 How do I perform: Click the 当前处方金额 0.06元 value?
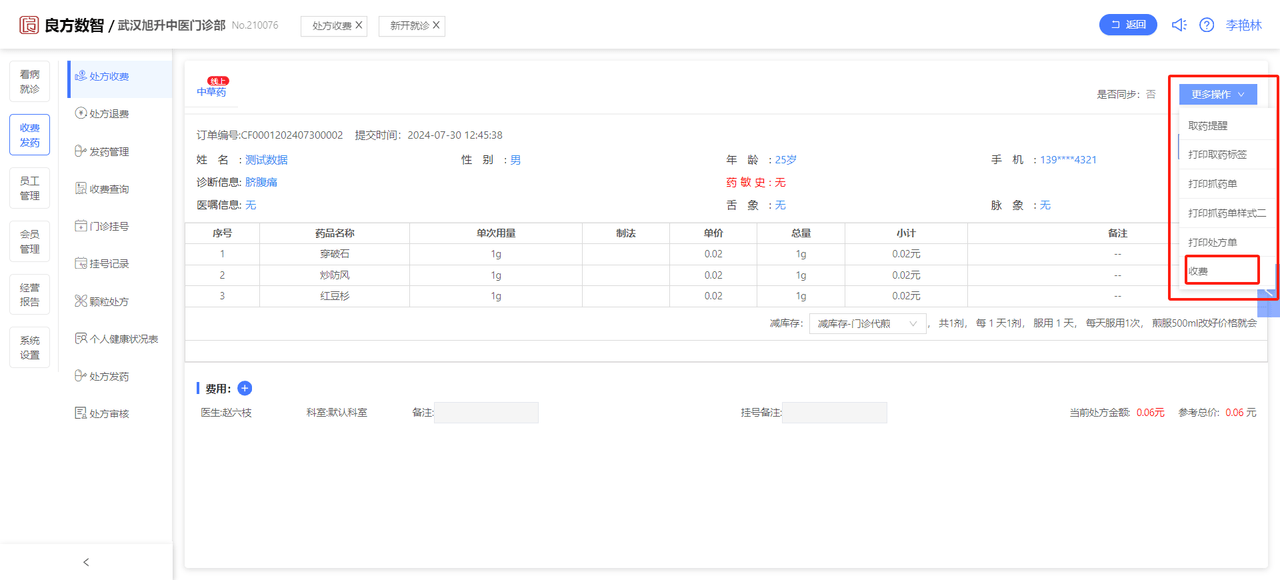click(1150, 412)
